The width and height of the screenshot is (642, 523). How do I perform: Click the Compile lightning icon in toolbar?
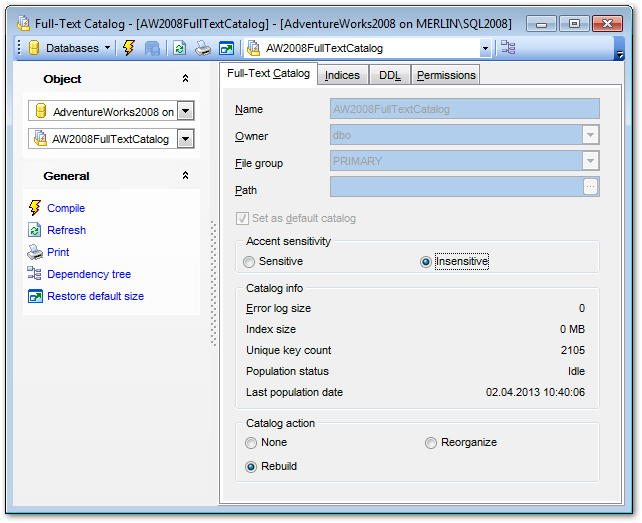129,48
